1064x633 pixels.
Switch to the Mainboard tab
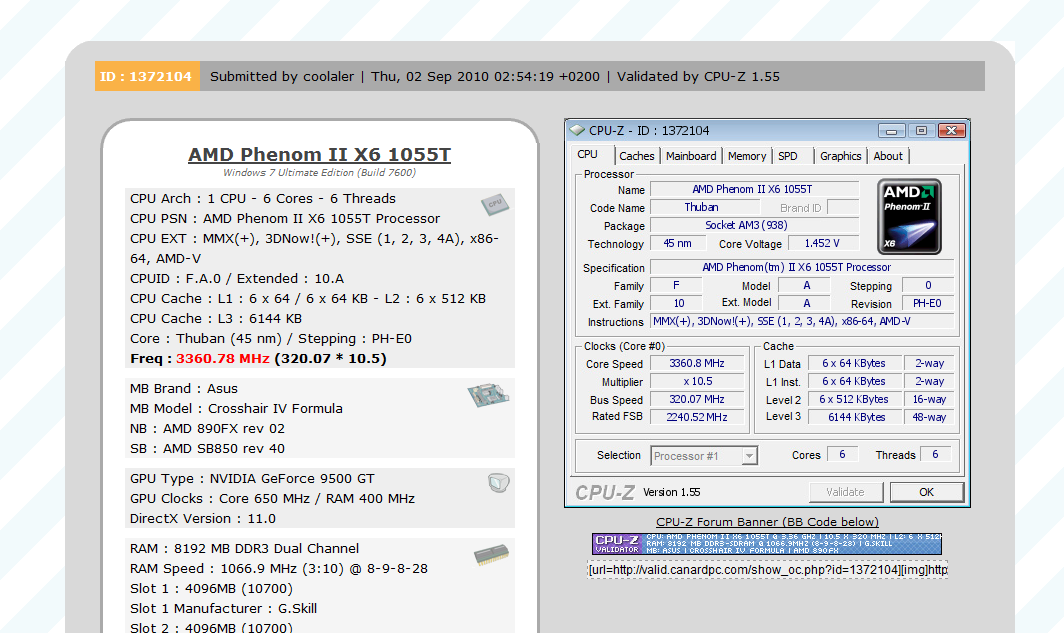pyautogui.click(x=691, y=156)
